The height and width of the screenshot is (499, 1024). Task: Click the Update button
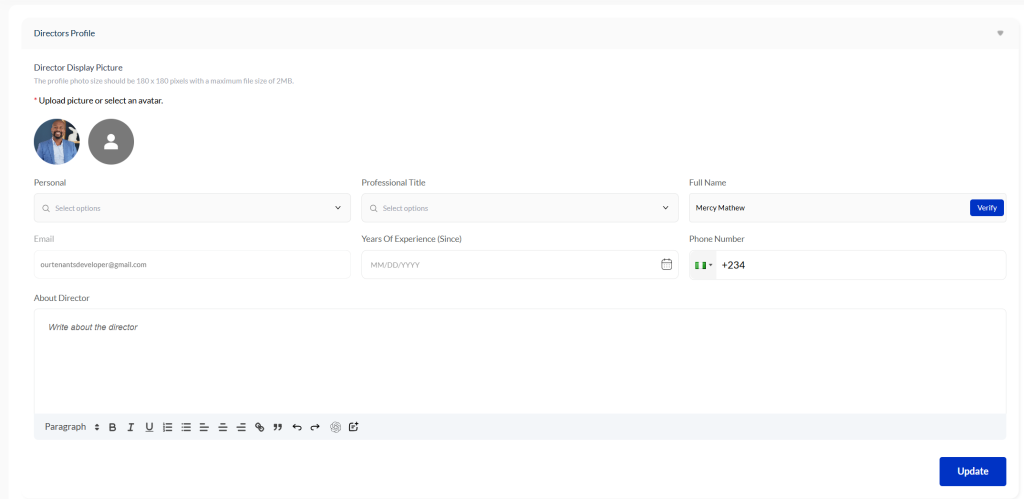[x=972, y=471]
